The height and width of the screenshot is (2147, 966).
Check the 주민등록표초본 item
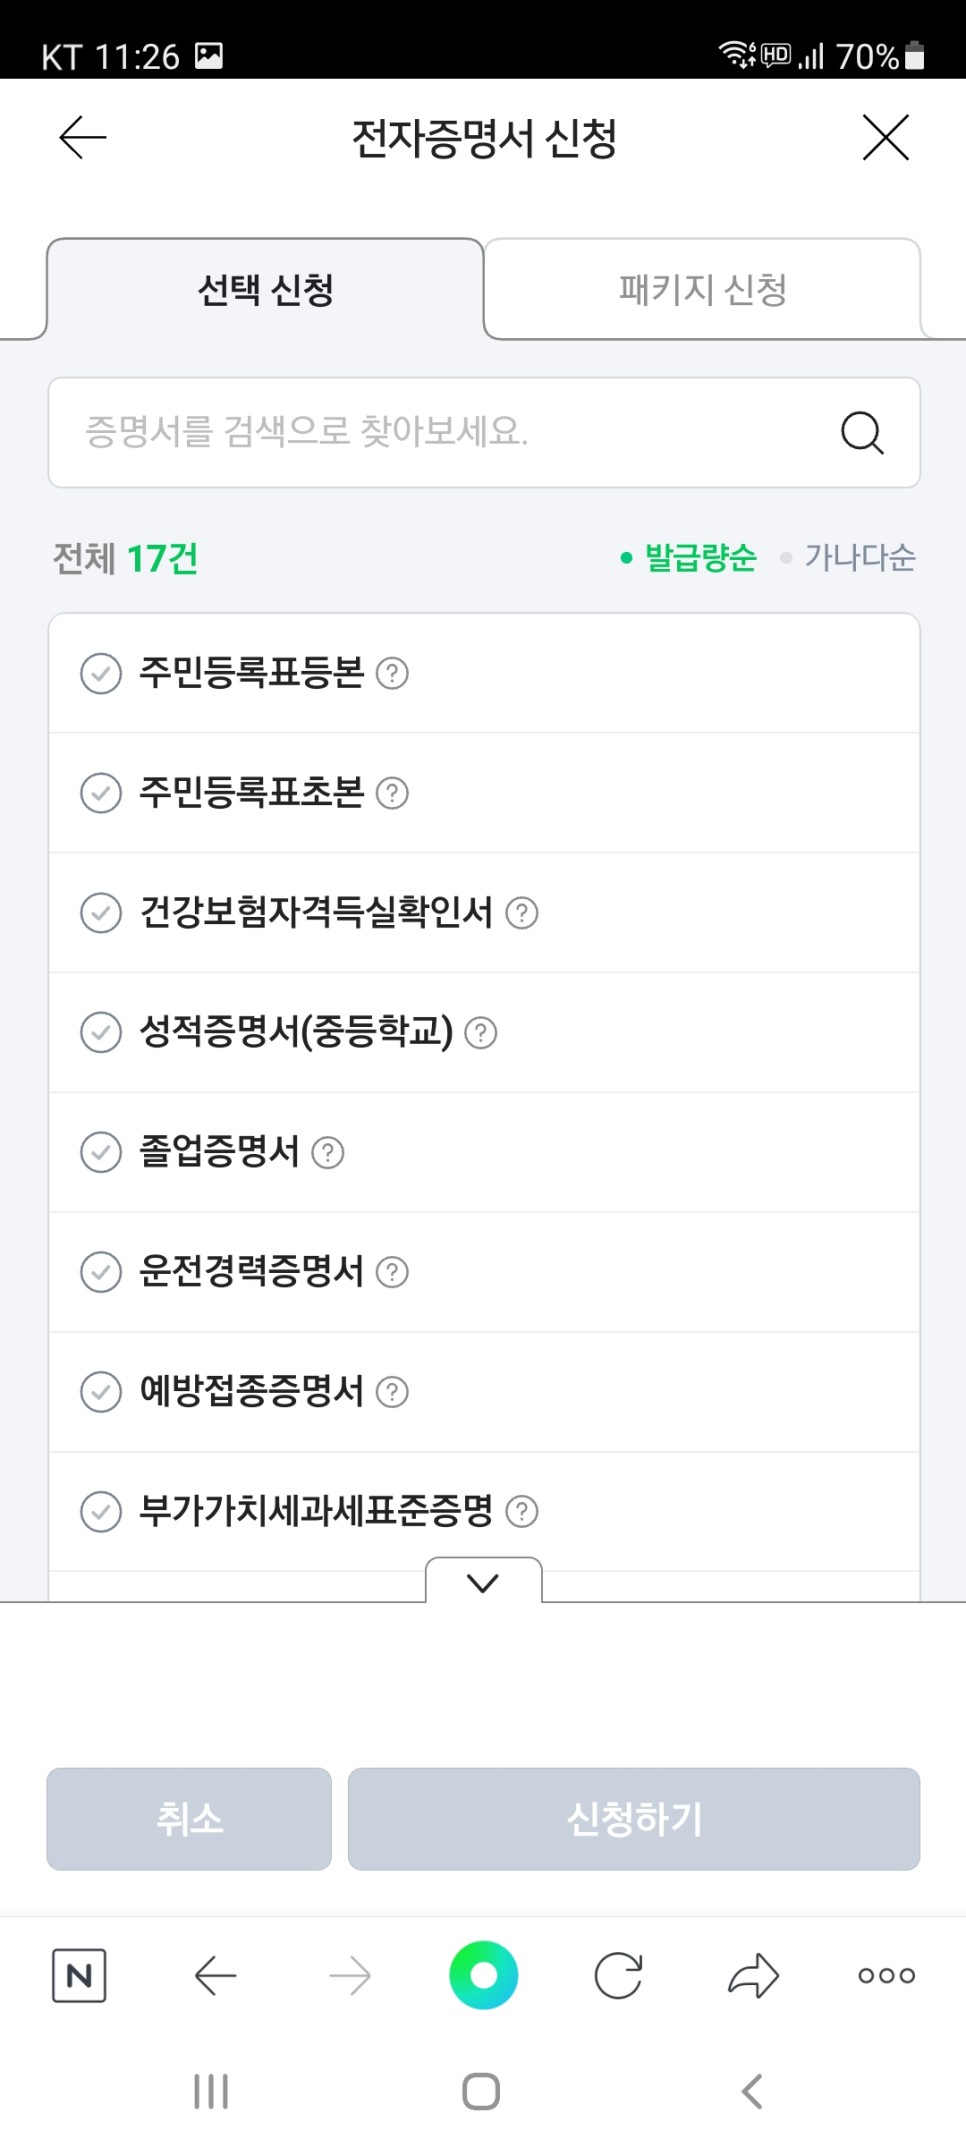coord(101,793)
